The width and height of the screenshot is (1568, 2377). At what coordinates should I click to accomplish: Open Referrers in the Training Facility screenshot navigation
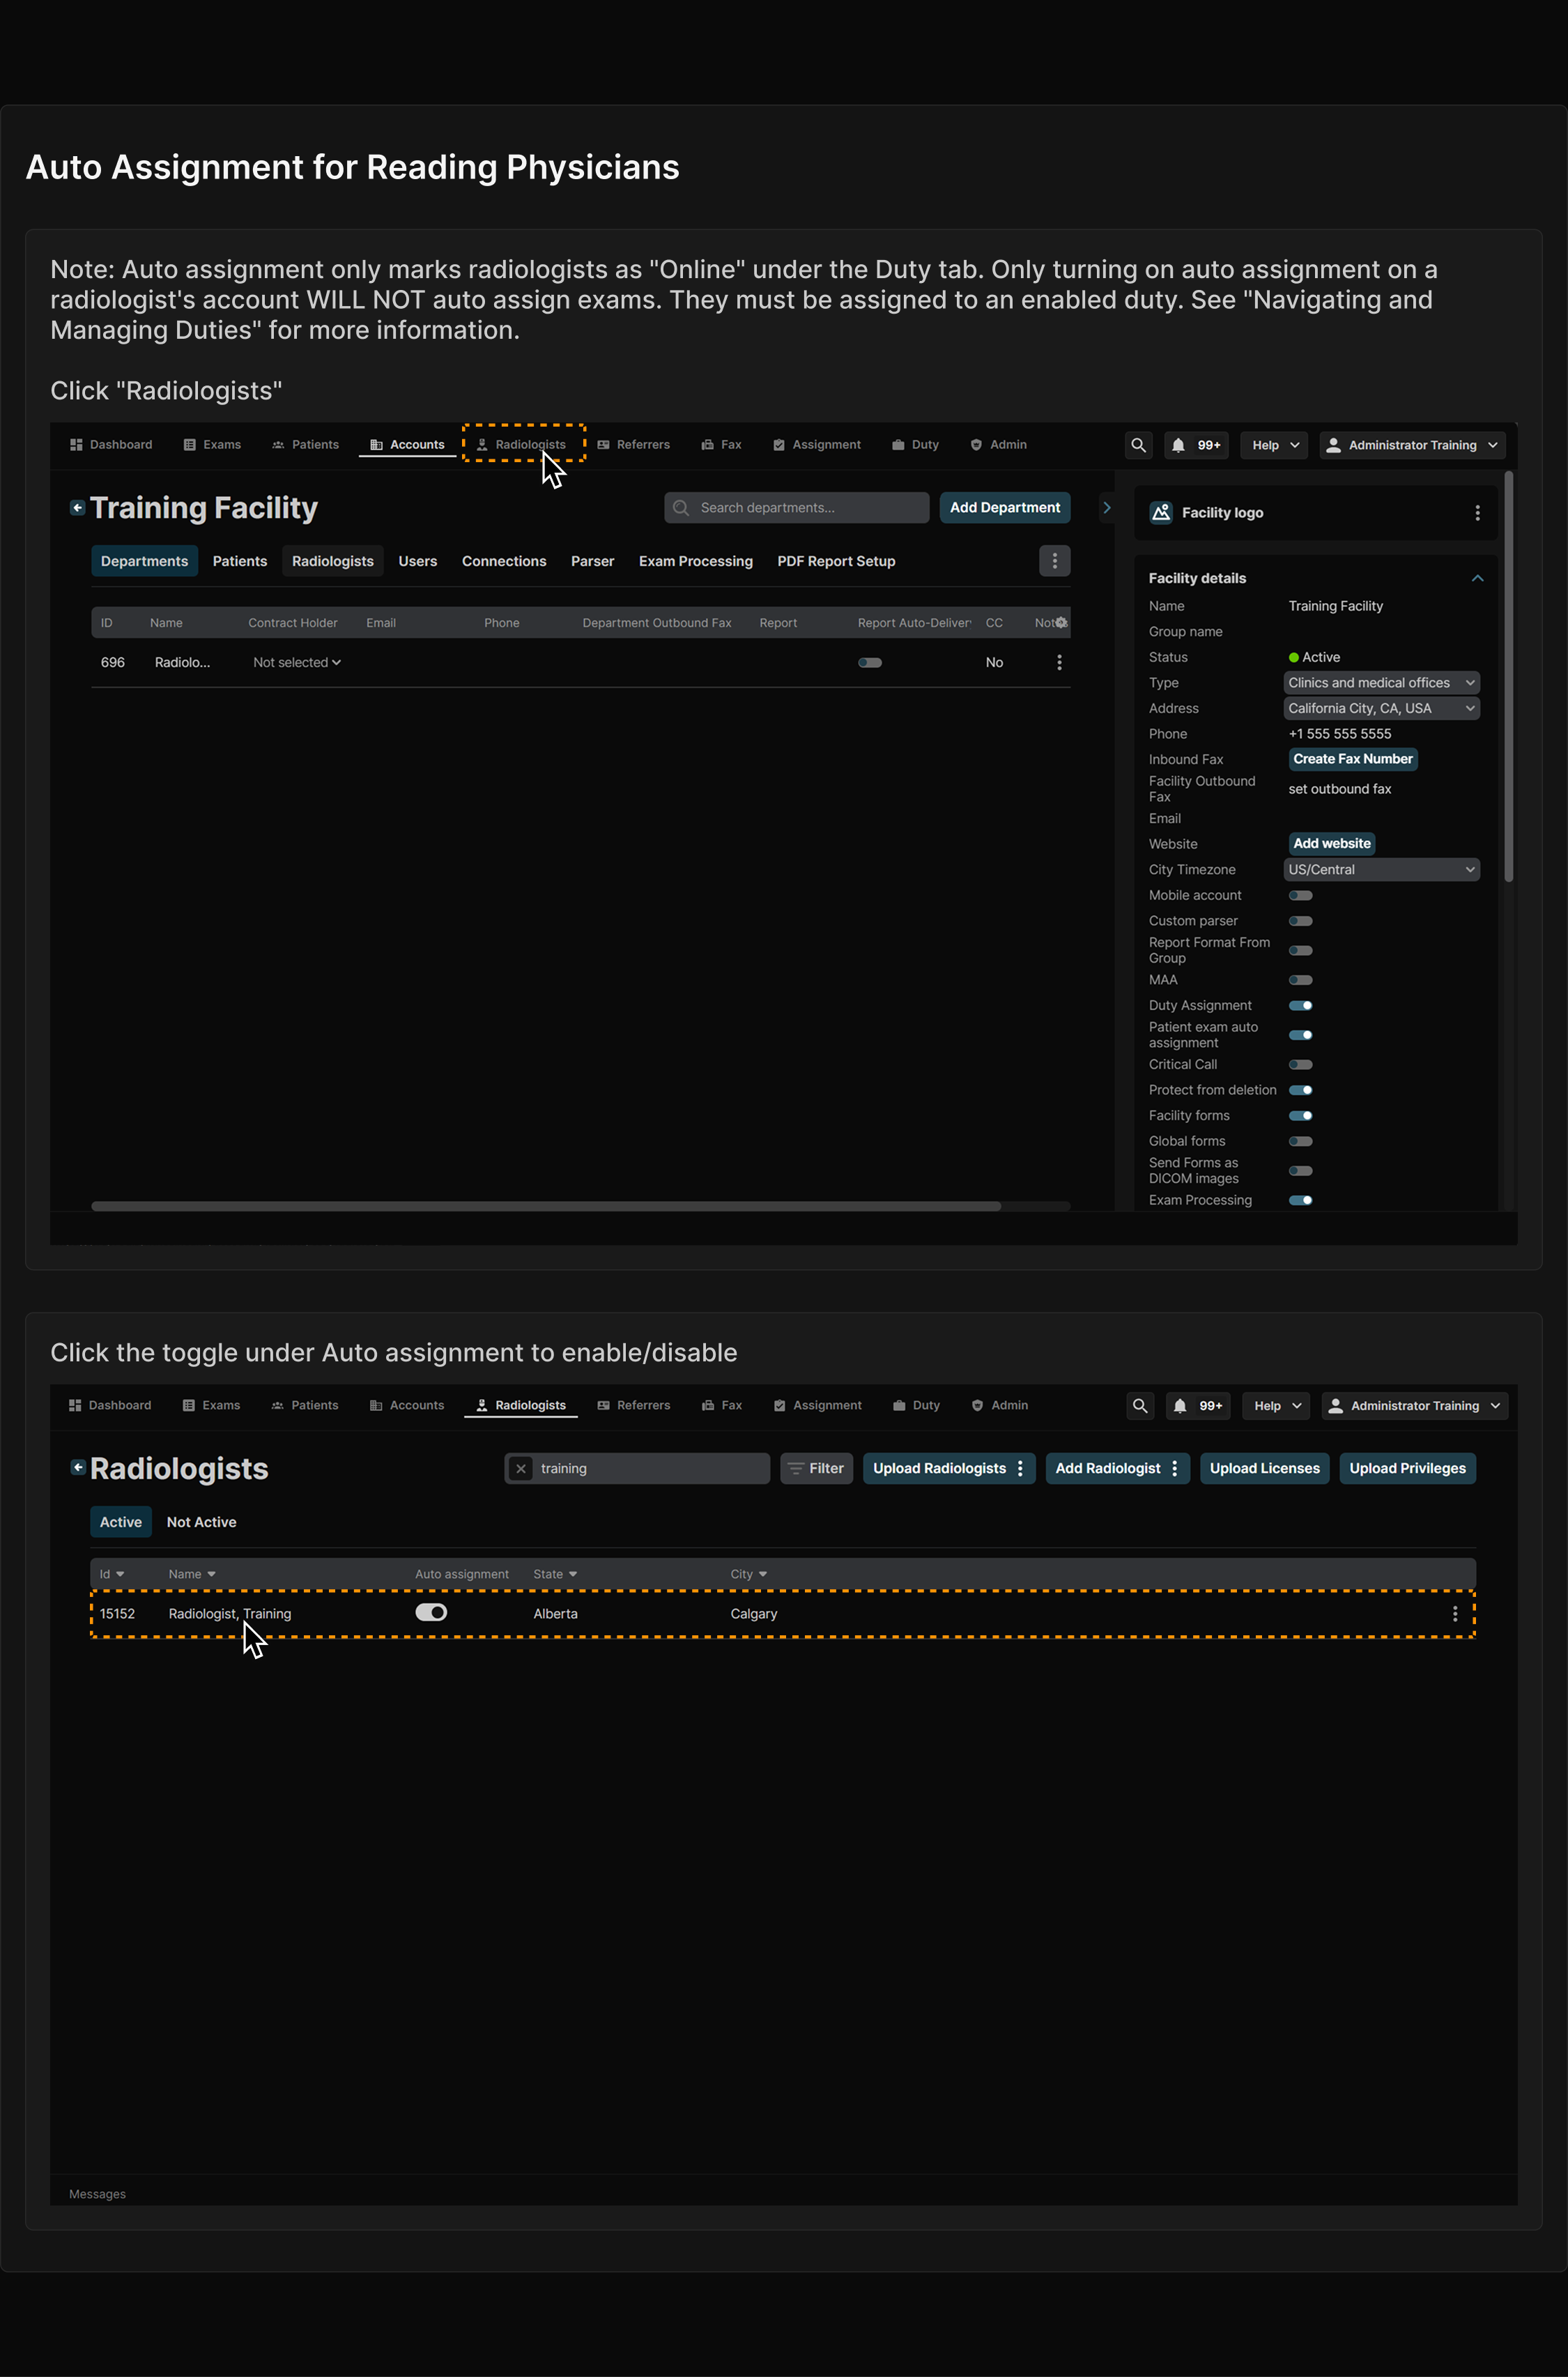click(634, 444)
